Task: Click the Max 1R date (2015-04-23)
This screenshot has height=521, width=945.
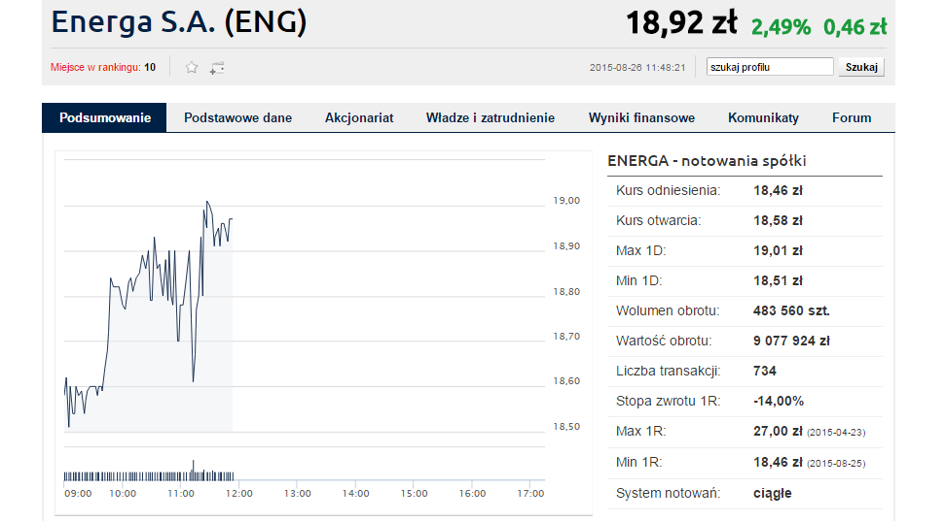Action: pyautogui.click(x=837, y=433)
